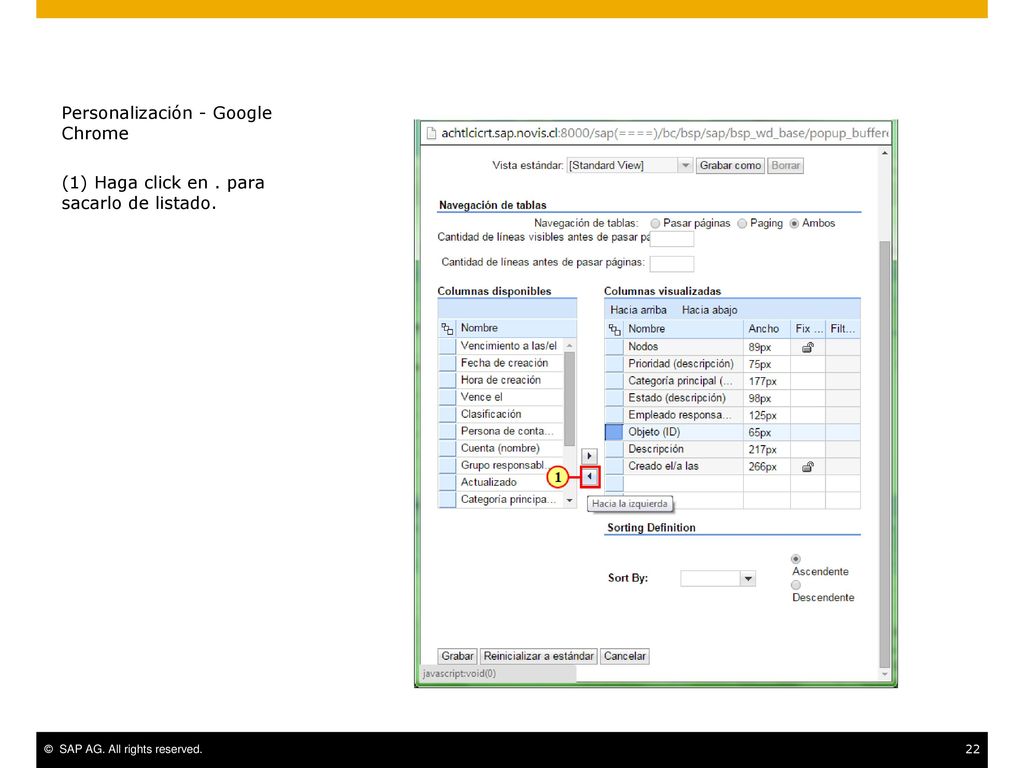Toggle the lock icon in Creado el/a las row

(808, 466)
